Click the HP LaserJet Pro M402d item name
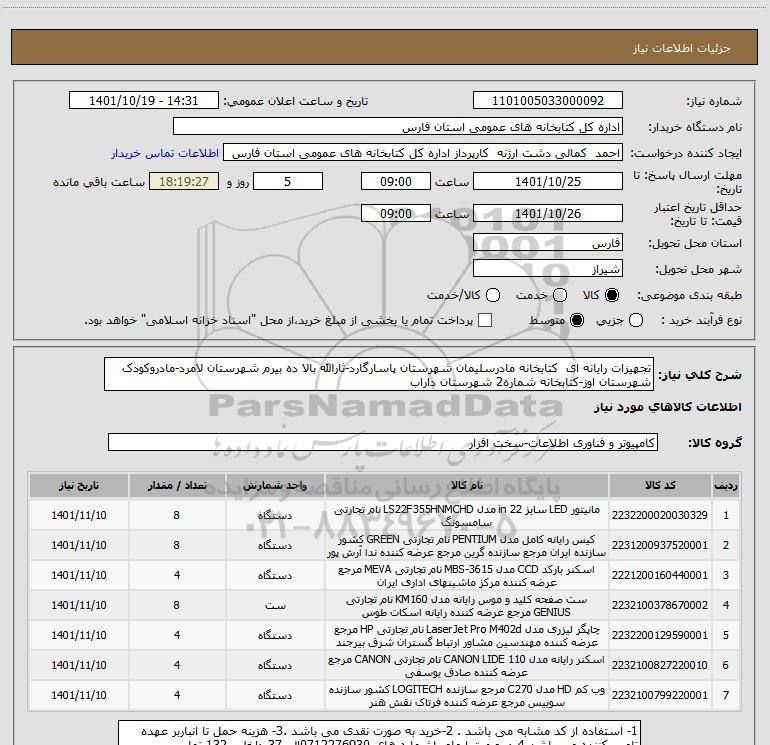This screenshot has width=770, height=745. pyautogui.click(x=467, y=635)
